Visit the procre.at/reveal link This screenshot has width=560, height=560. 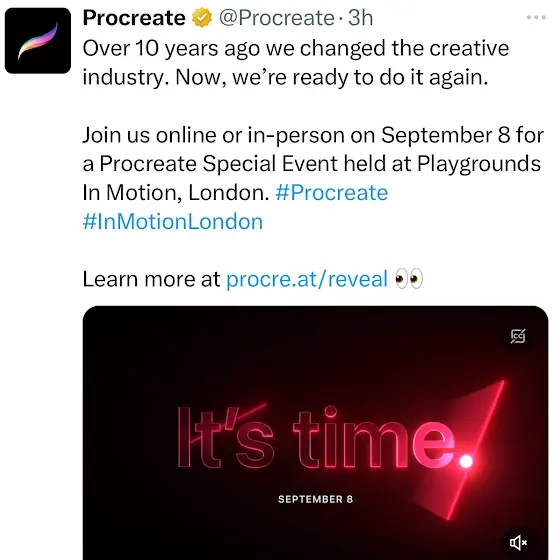pos(307,279)
